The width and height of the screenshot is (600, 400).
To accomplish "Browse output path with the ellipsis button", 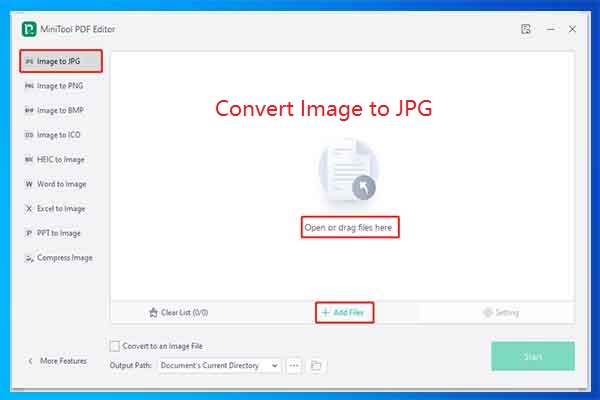I will (294, 366).
